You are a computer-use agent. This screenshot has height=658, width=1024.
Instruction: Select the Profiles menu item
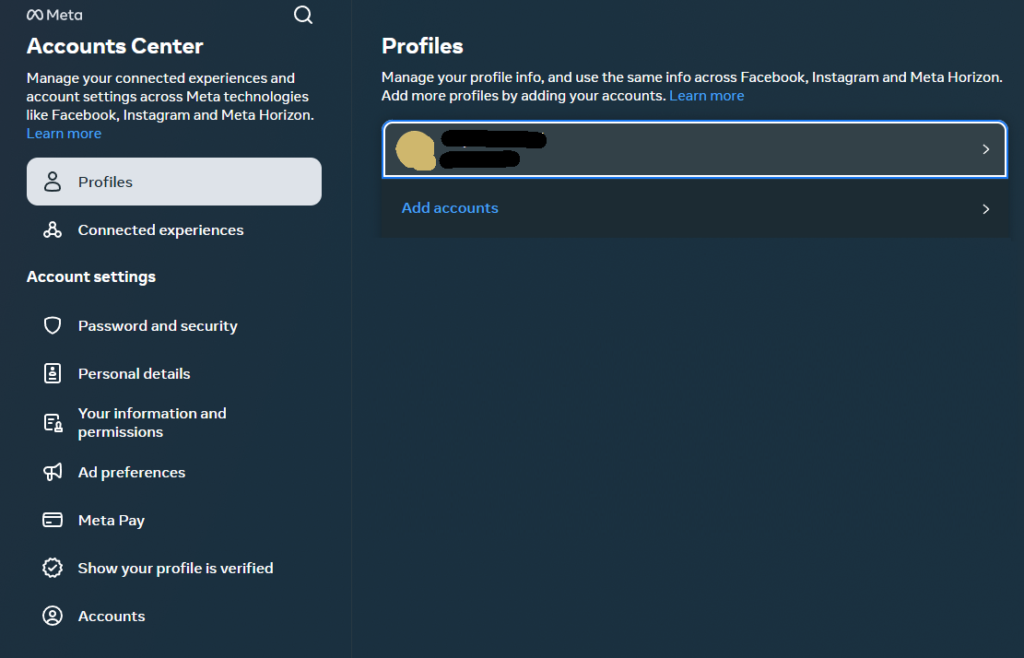coord(174,181)
